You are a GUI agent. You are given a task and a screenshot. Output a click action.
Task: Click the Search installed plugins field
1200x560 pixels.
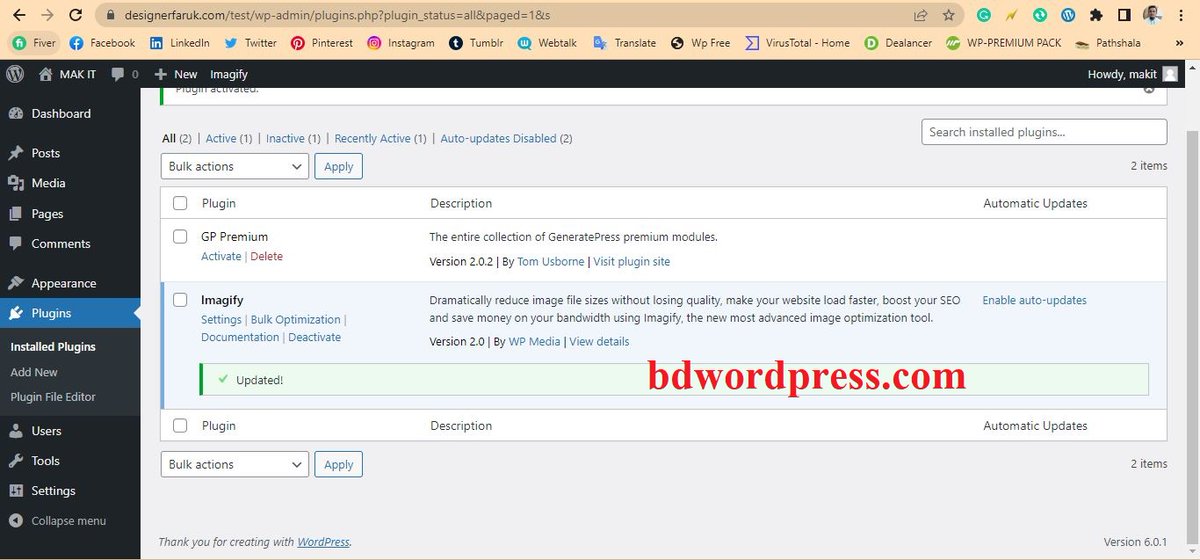click(x=1044, y=132)
